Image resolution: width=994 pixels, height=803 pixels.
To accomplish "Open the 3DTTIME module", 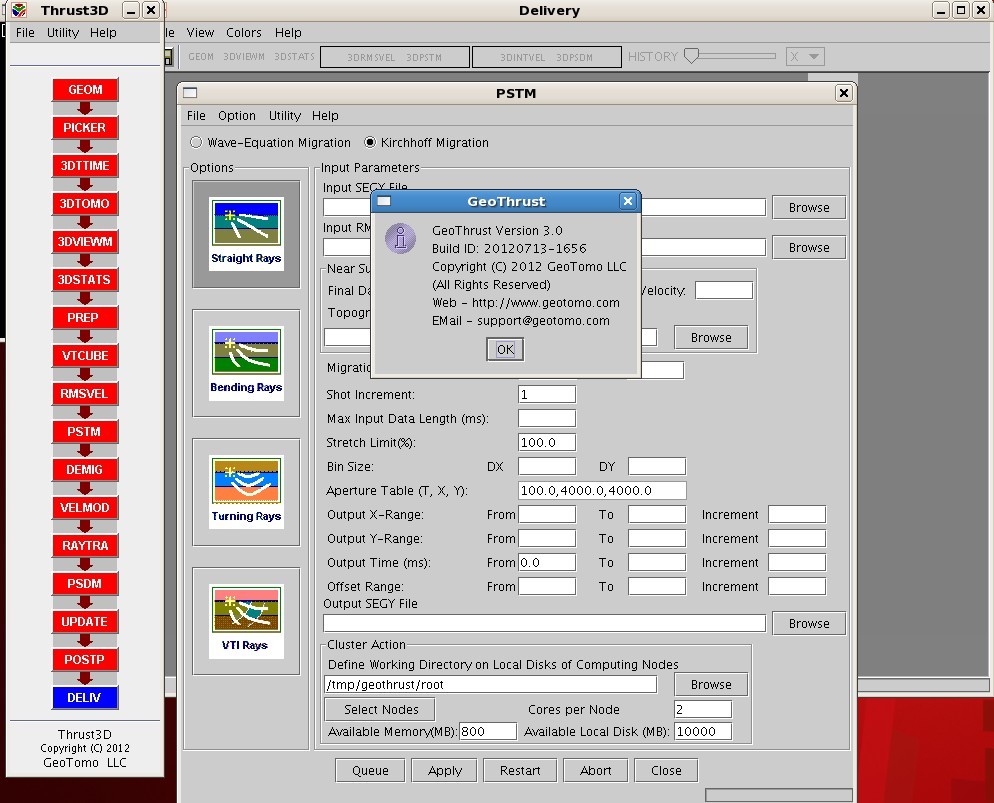I will click(85, 165).
